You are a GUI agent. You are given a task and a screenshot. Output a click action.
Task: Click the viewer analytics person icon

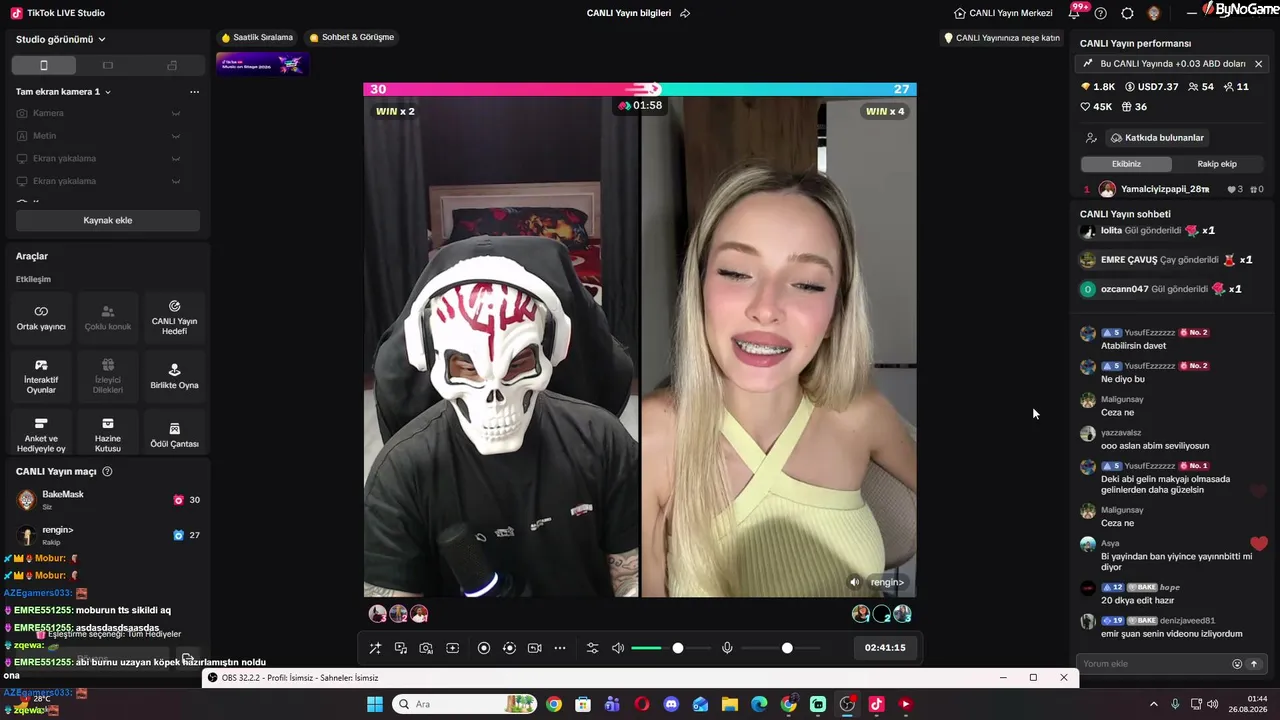[1092, 138]
